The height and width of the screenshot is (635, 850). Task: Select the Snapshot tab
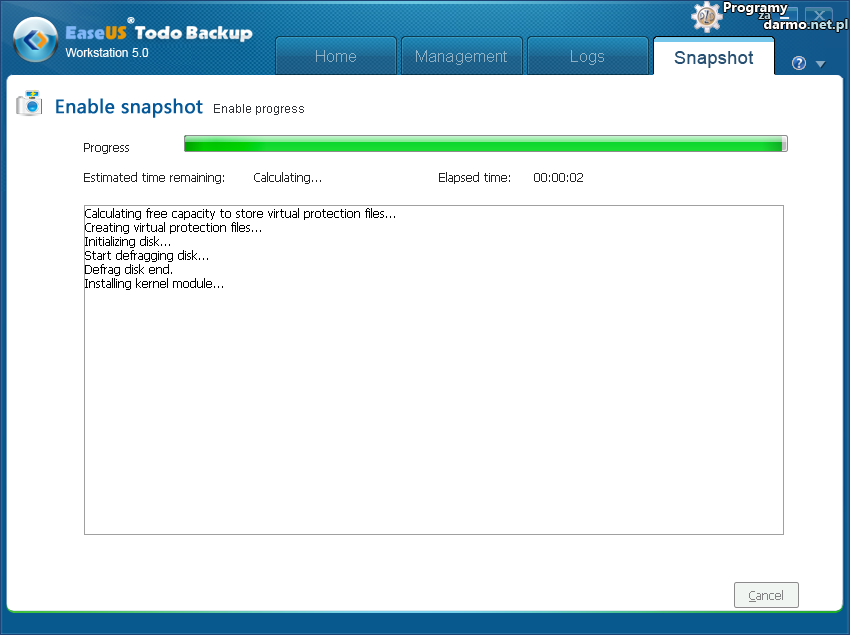[713, 57]
